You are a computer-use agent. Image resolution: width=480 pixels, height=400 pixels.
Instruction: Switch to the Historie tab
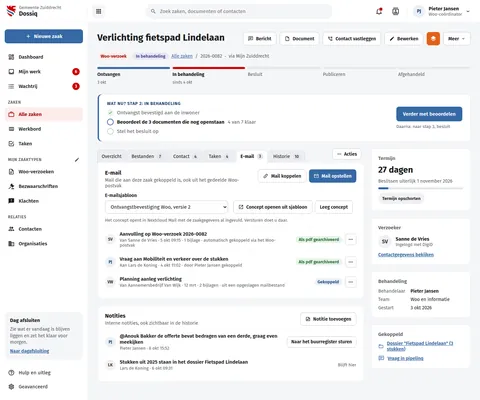click(x=286, y=156)
